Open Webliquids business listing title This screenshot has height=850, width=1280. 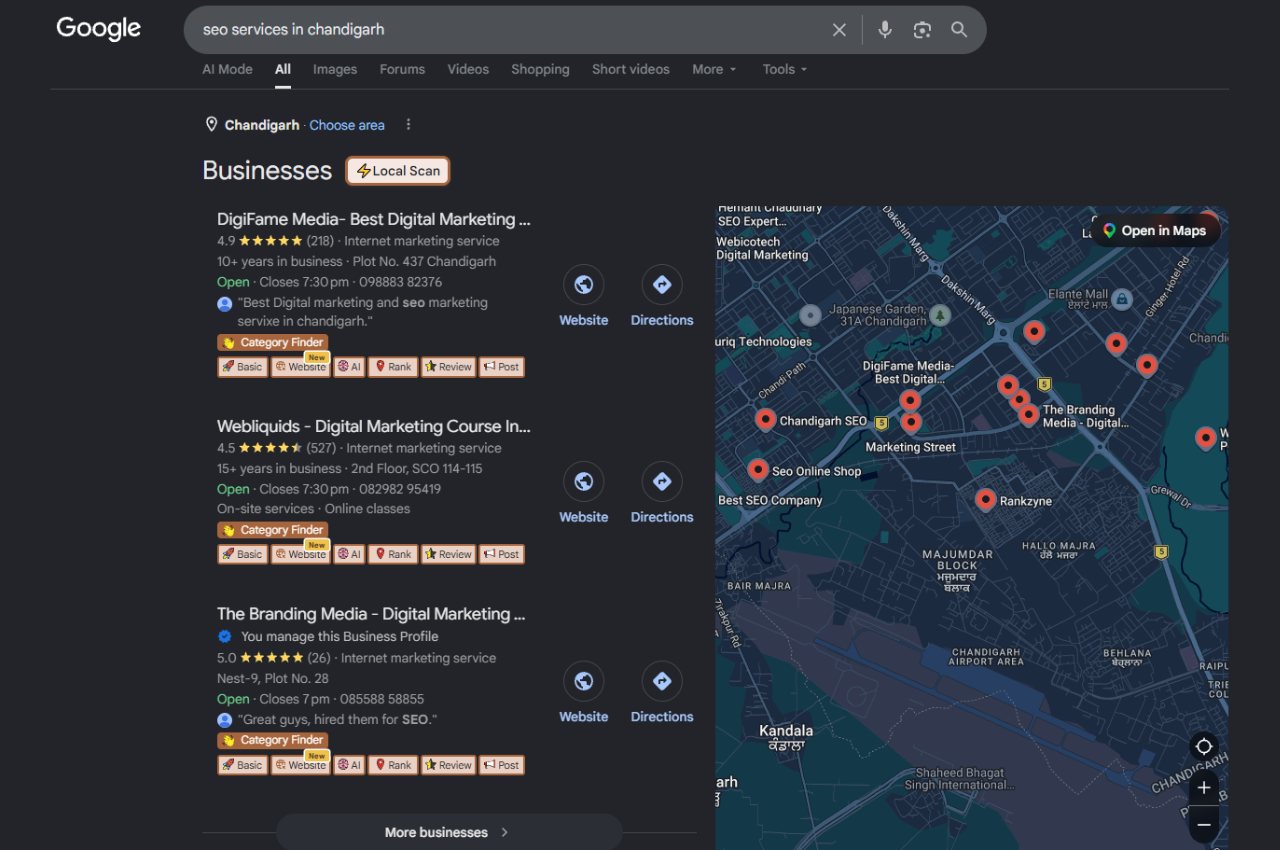[x=374, y=426]
